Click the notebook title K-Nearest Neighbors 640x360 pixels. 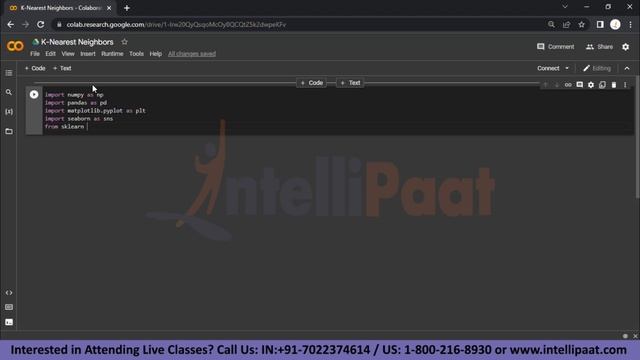pyautogui.click(x=77, y=42)
